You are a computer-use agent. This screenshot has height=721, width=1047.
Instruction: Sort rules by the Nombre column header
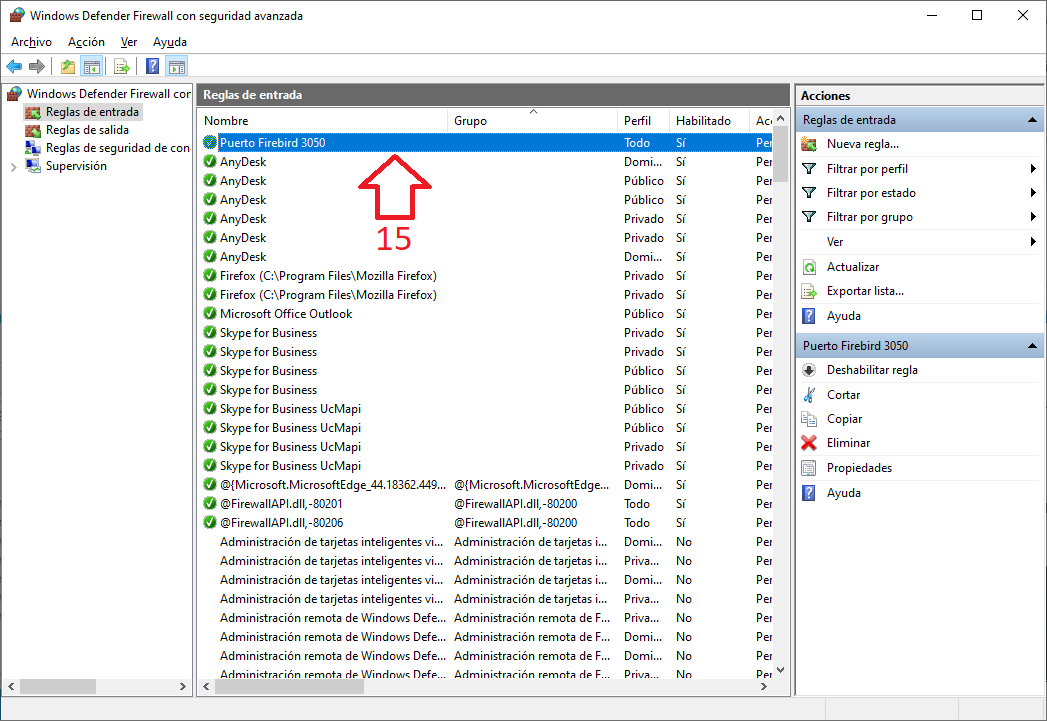pos(323,121)
